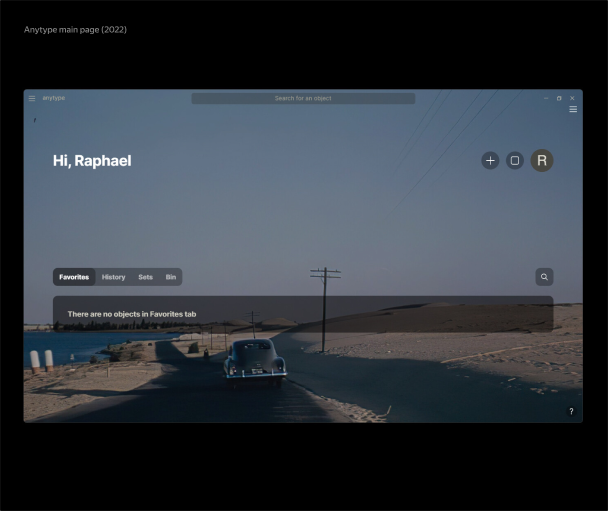Open the Sets tab
Screen dimensions: 608x511
tap(145, 277)
